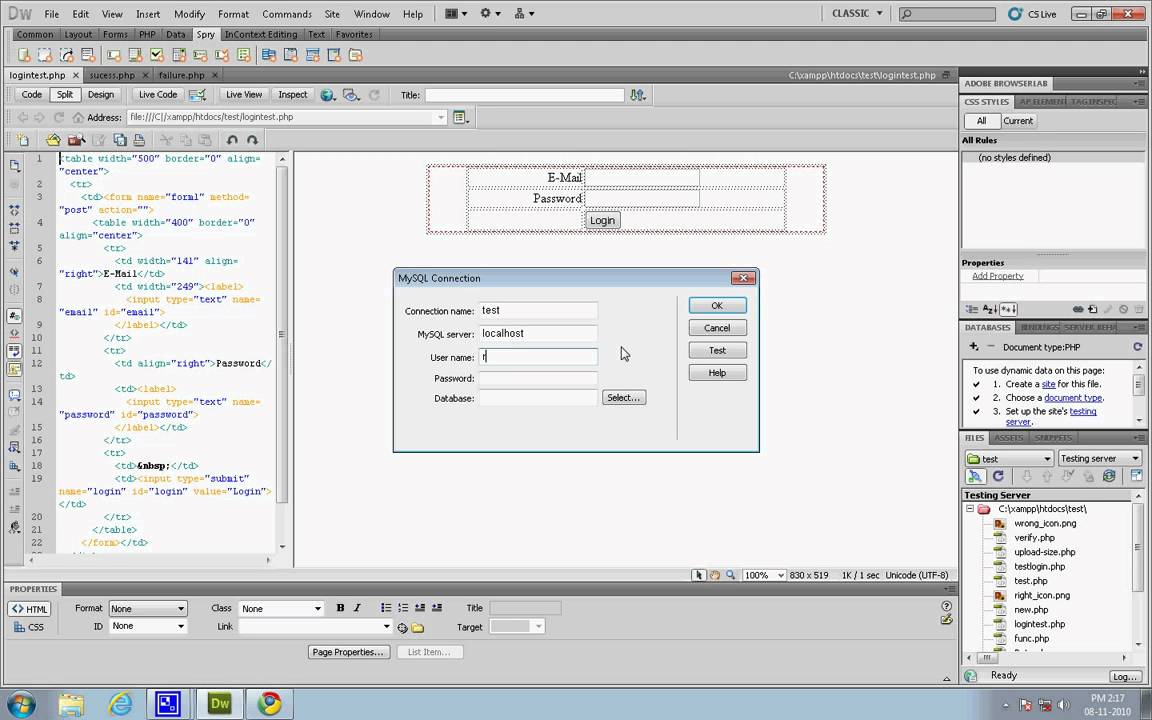Show All rules in CSS Styles panel
This screenshot has width=1152, height=720.
click(982, 120)
